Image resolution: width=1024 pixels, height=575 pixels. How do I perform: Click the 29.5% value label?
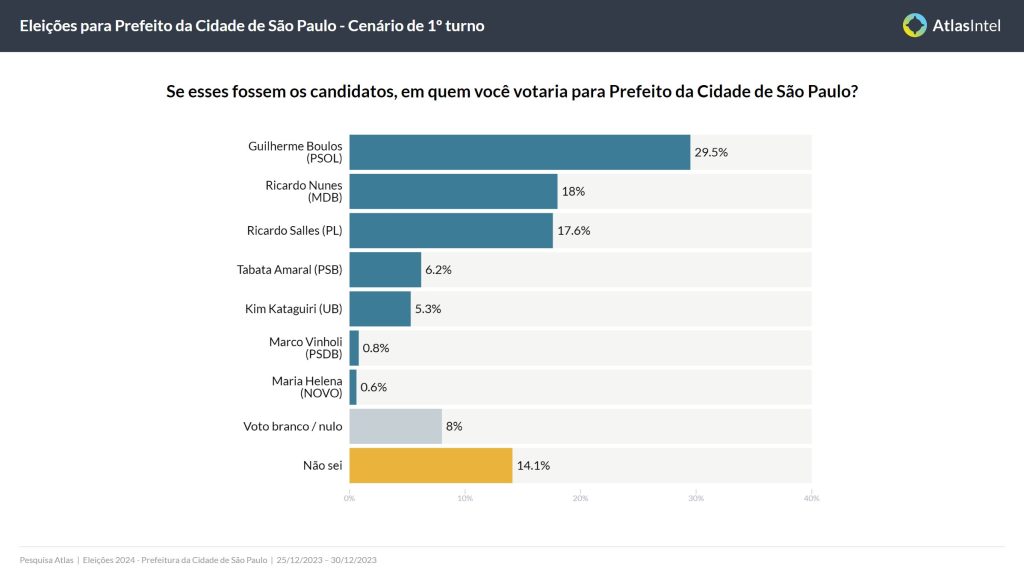[711, 153]
